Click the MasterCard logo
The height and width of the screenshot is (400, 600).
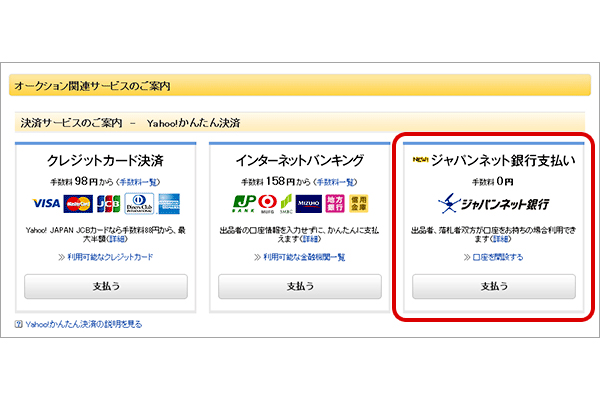click(x=77, y=203)
